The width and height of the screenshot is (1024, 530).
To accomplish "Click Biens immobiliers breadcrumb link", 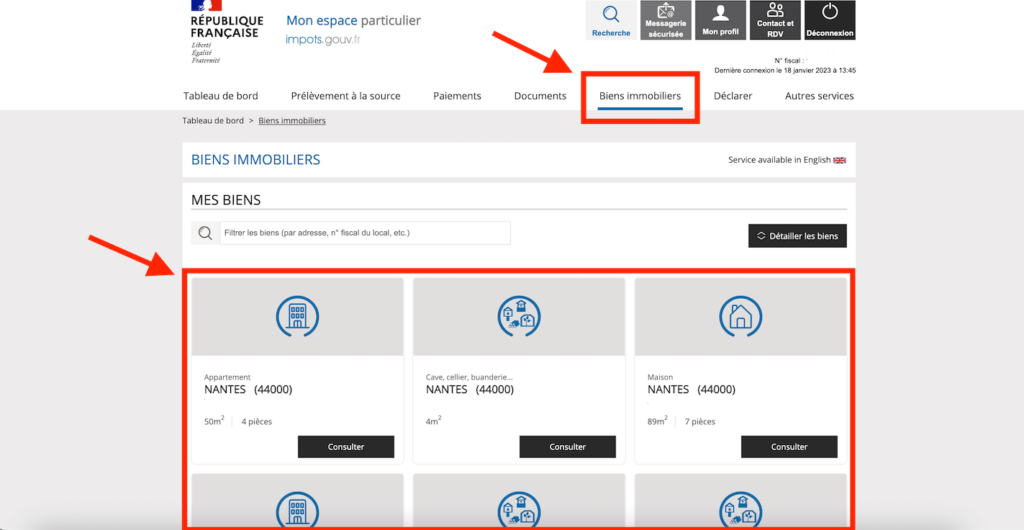I will click(x=292, y=121).
